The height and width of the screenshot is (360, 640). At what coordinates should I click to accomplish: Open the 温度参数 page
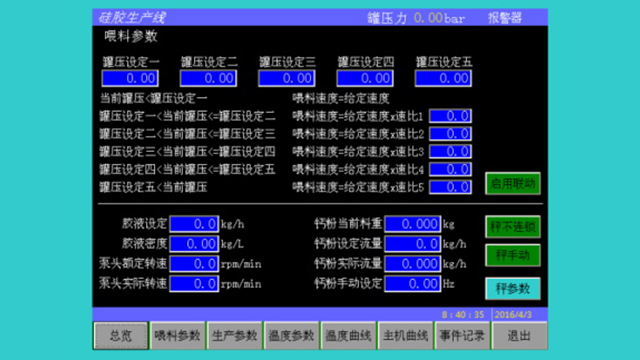click(x=291, y=336)
